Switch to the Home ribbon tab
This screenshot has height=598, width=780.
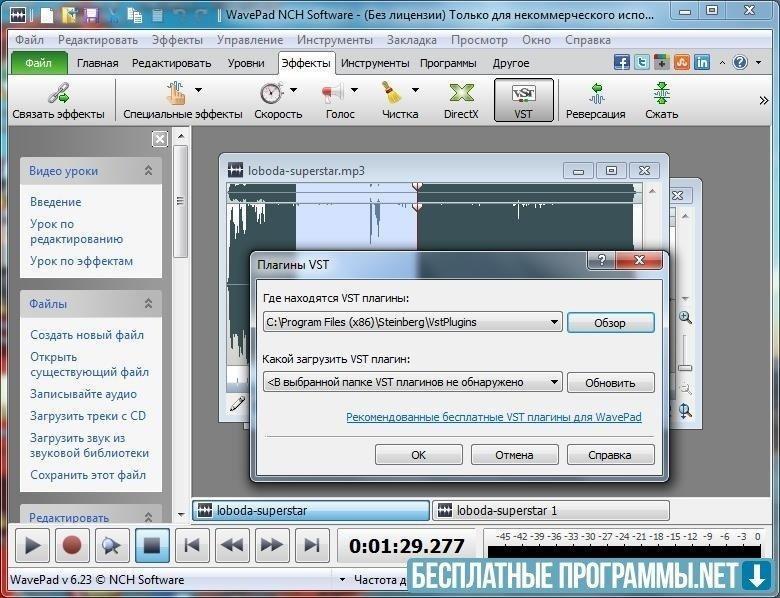(98, 63)
